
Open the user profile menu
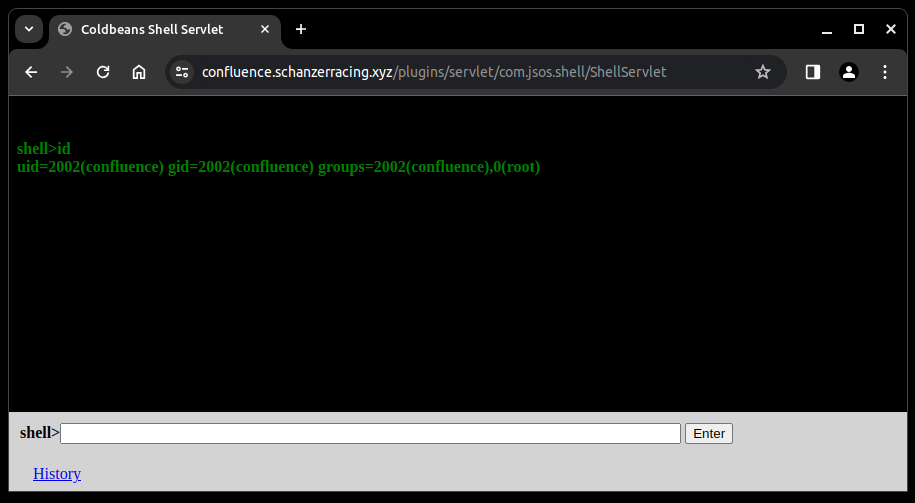(x=848, y=72)
